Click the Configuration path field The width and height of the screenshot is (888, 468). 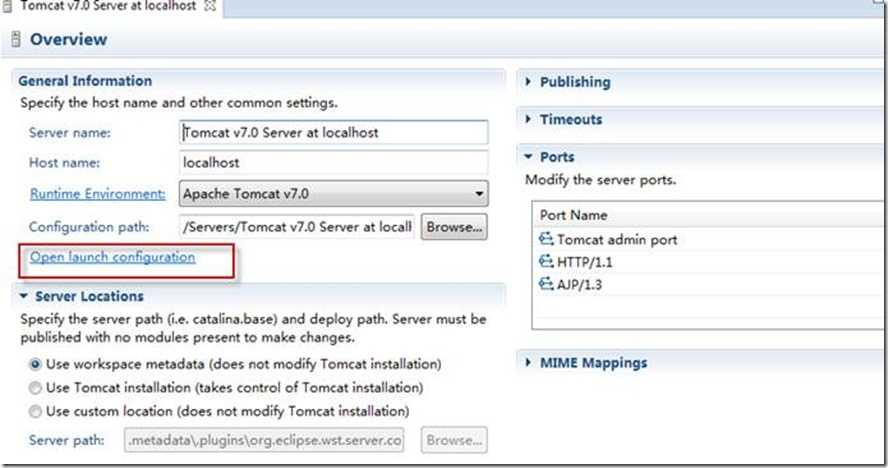click(297, 227)
